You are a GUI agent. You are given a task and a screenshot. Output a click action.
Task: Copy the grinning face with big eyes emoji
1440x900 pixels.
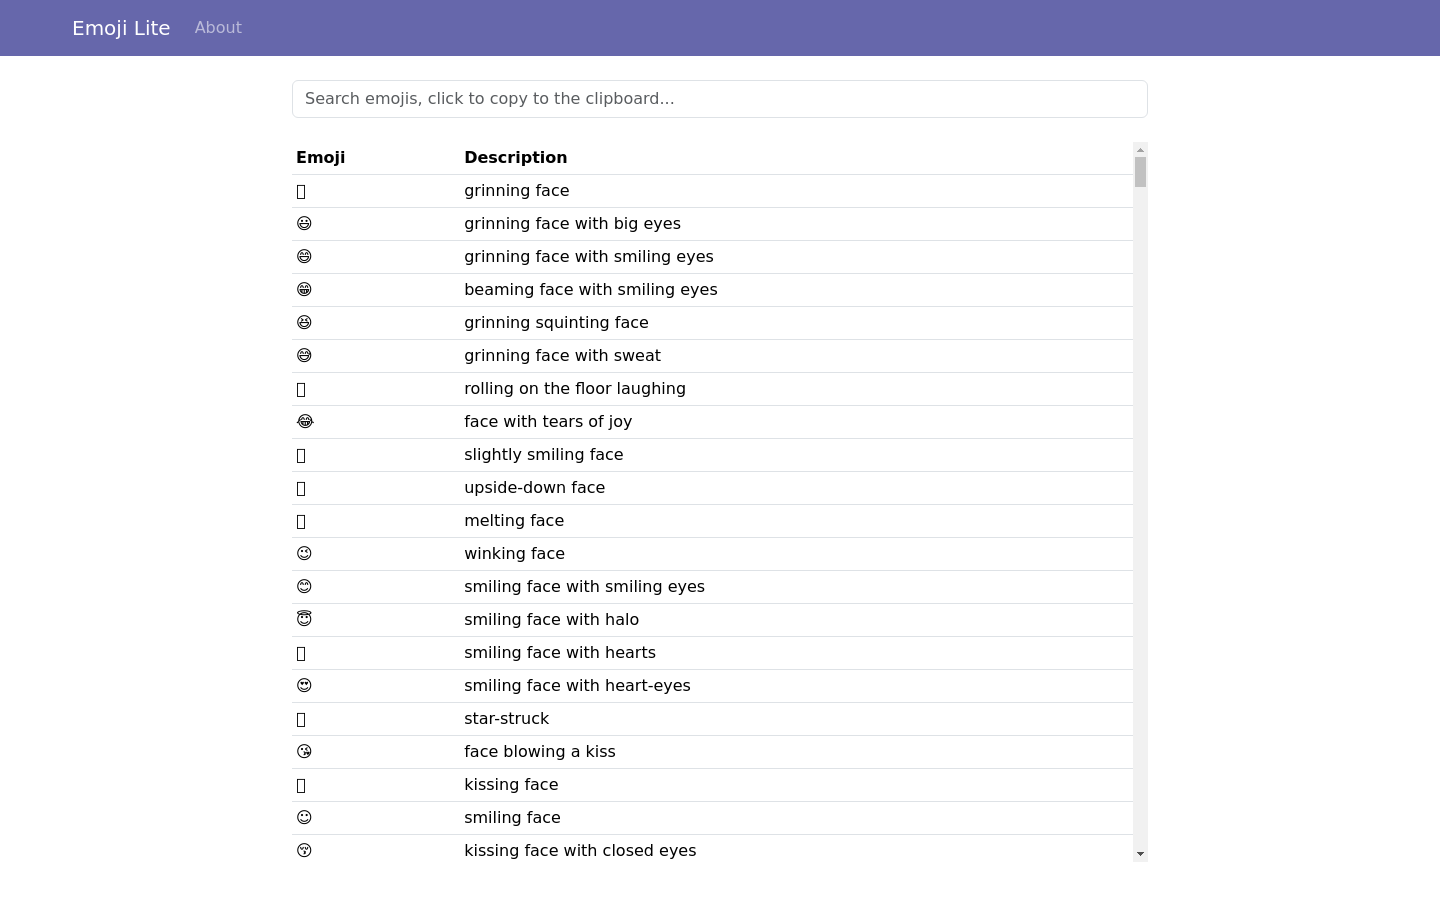[304, 224]
